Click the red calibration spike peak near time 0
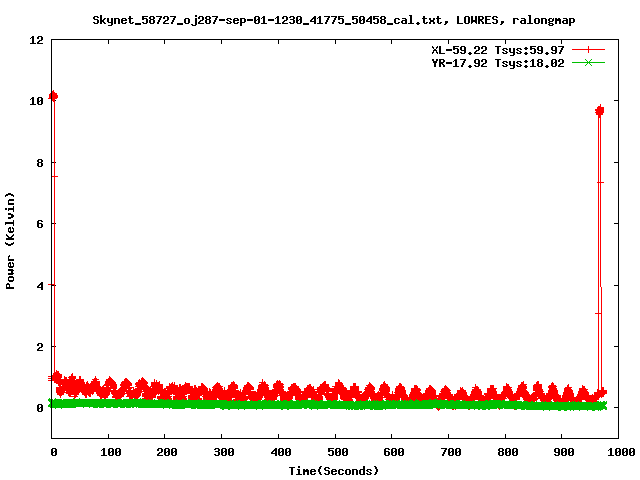Screen dimensions: 640x480 [x=53, y=96]
